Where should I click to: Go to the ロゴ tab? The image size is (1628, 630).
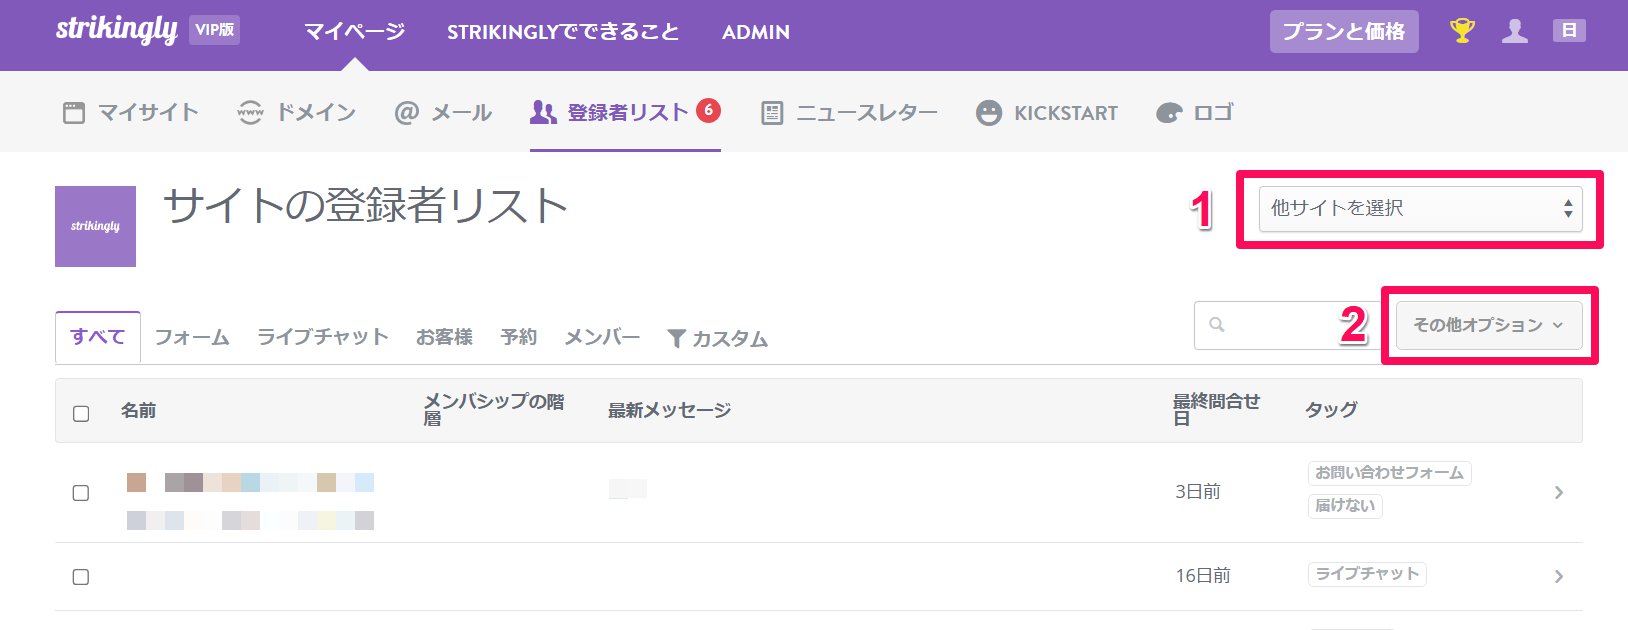click(1195, 113)
